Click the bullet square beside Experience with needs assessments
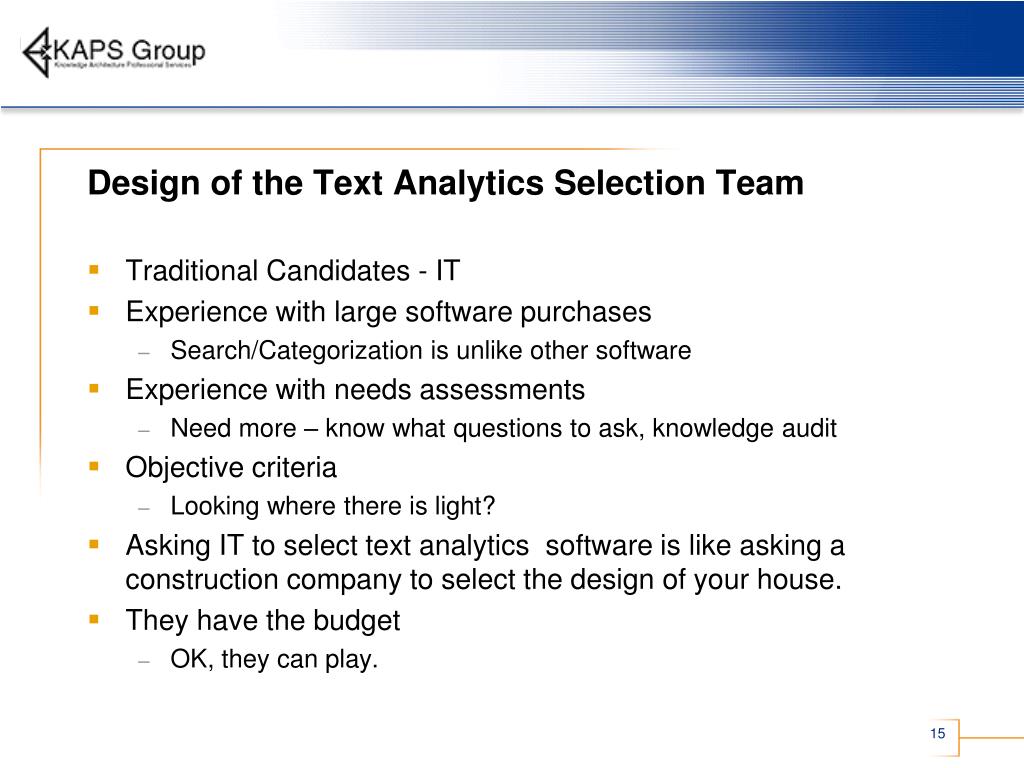 (94, 389)
